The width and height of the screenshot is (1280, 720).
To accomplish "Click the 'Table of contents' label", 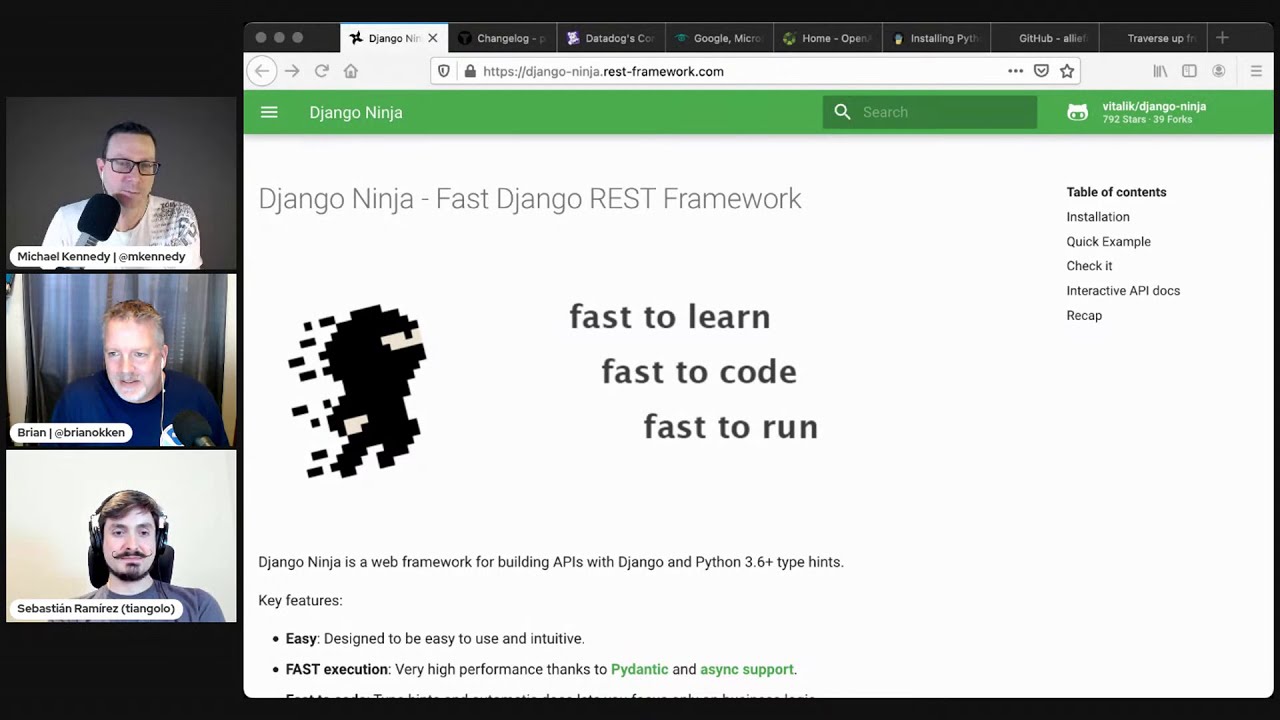I will pos(1116,192).
